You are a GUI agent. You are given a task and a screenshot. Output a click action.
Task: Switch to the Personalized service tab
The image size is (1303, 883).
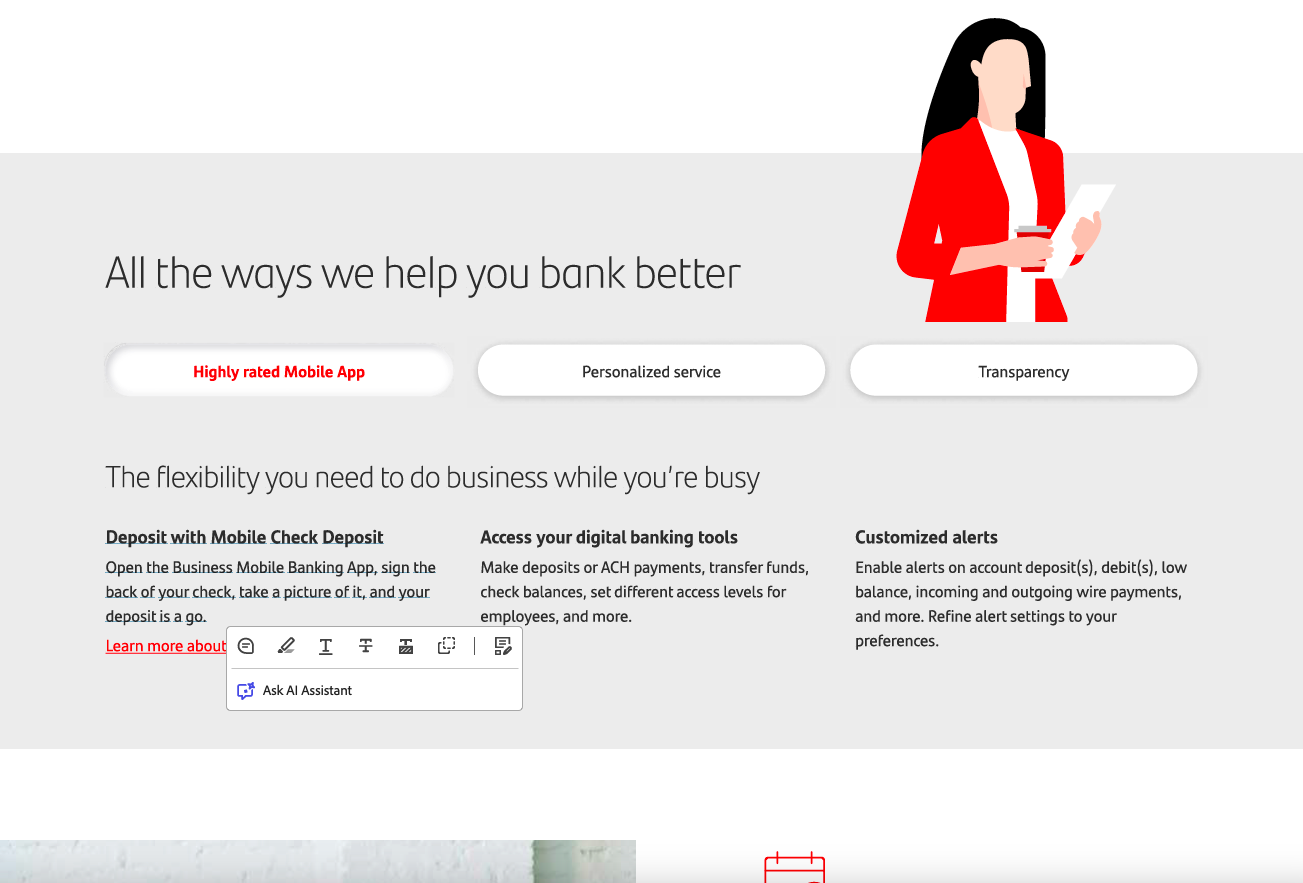[x=652, y=372]
